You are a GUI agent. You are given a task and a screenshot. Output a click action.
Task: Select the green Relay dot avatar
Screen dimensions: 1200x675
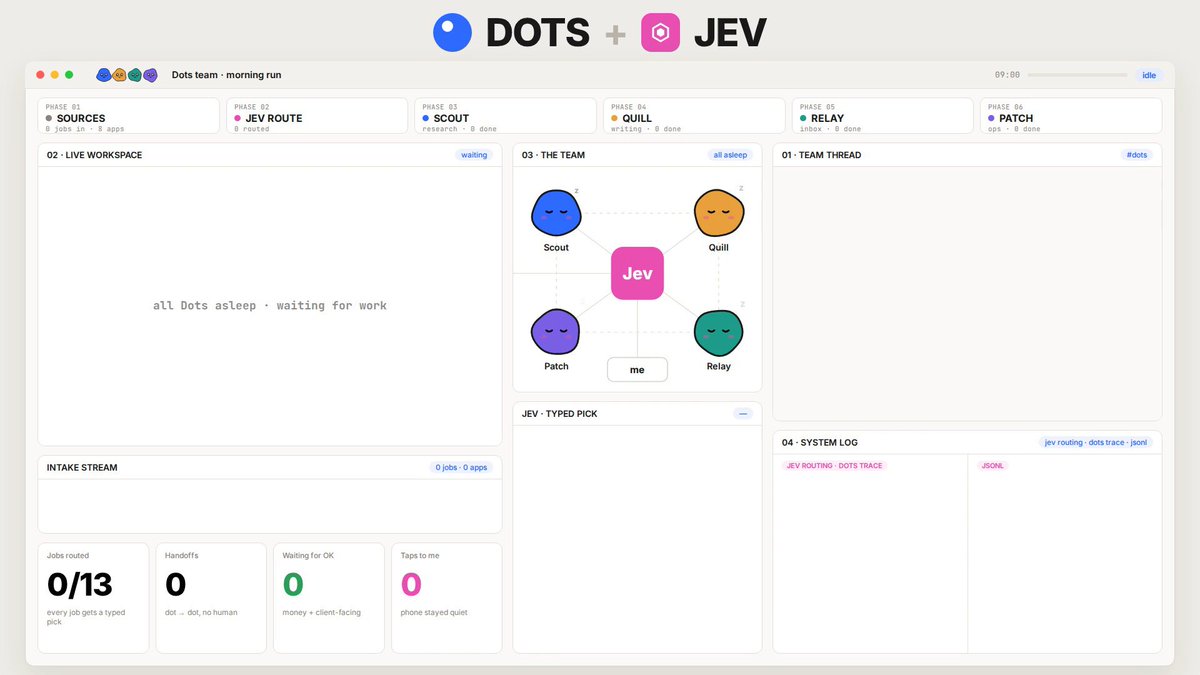point(719,332)
